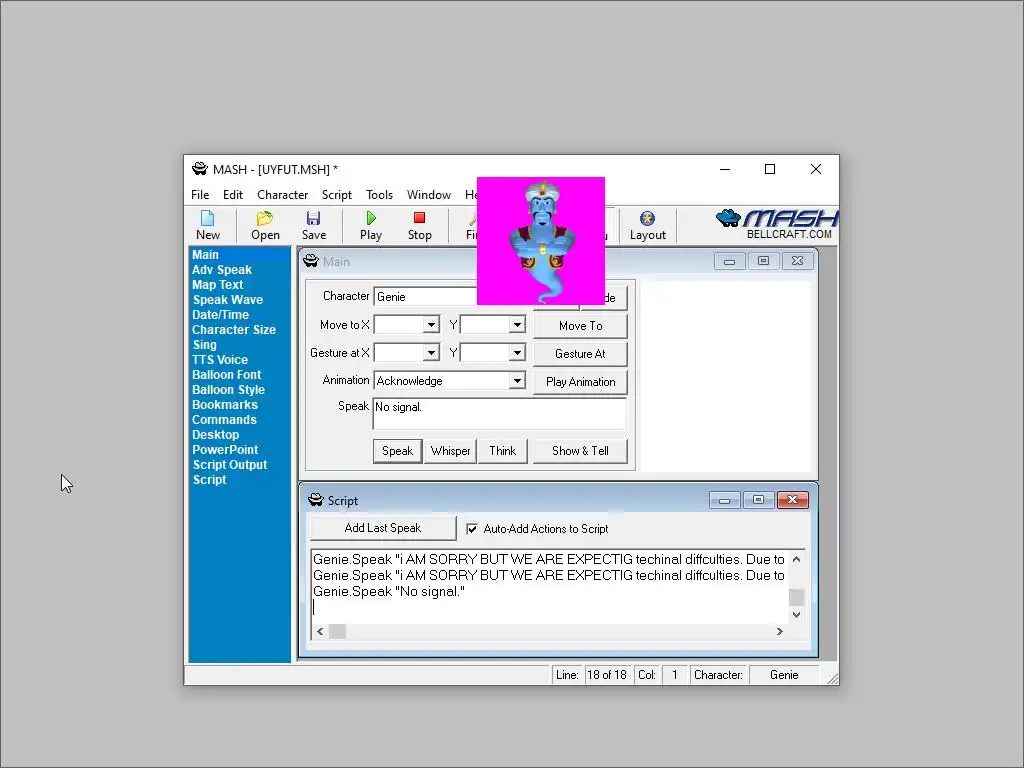Click the Genie character image
The width and height of the screenshot is (1024, 768).
tap(541, 240)
